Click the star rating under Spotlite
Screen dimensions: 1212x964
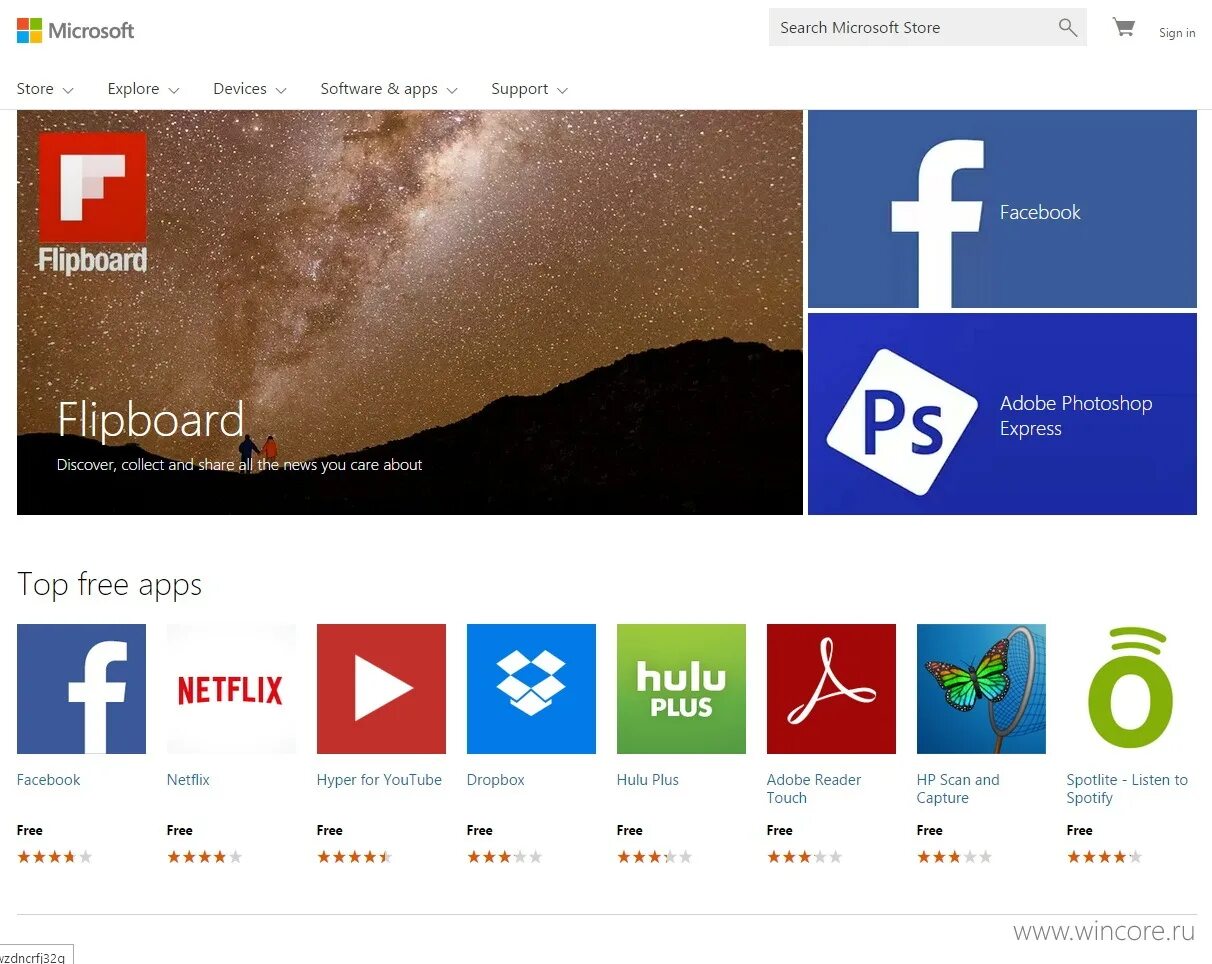point(1105,857)
